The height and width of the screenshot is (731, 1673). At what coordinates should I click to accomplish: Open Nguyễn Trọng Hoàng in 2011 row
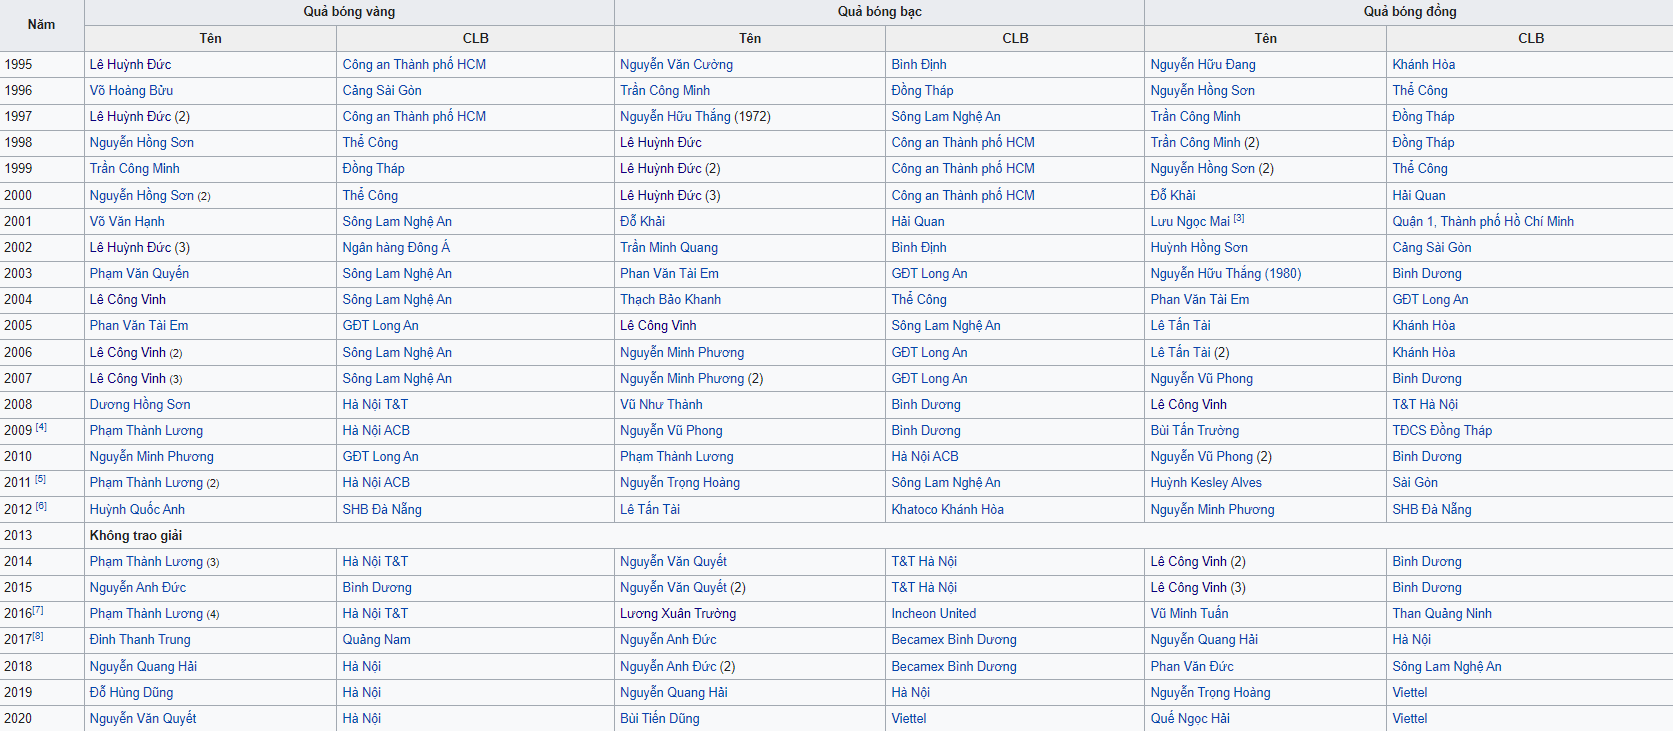[x=680, y=482]
